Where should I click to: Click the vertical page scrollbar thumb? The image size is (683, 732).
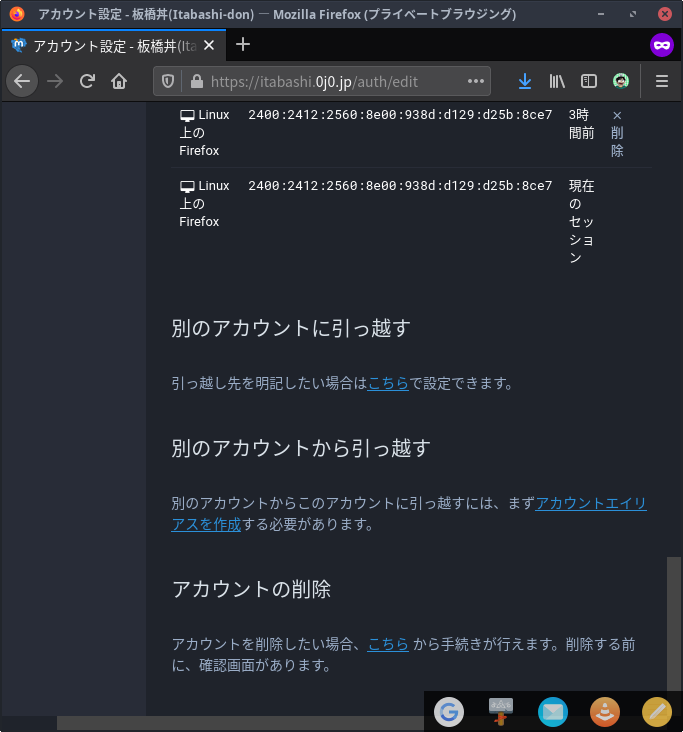click(x=674, y=620)
